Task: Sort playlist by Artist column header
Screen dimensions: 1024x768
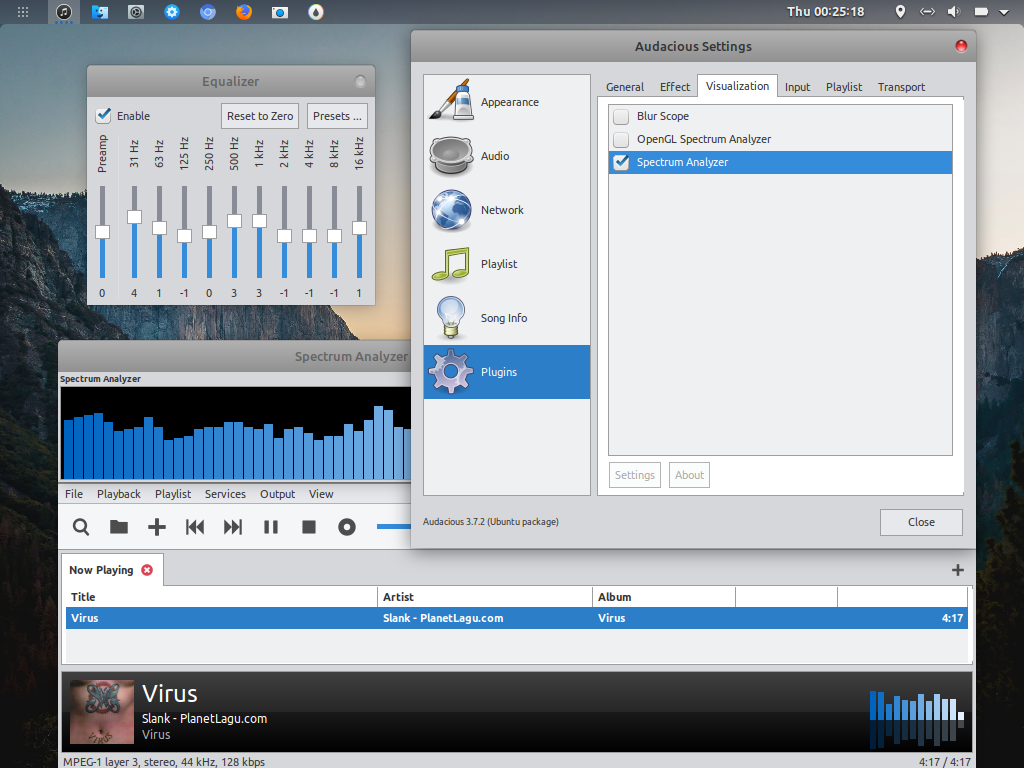Action: pyautogui.click(x=485, y=597)
